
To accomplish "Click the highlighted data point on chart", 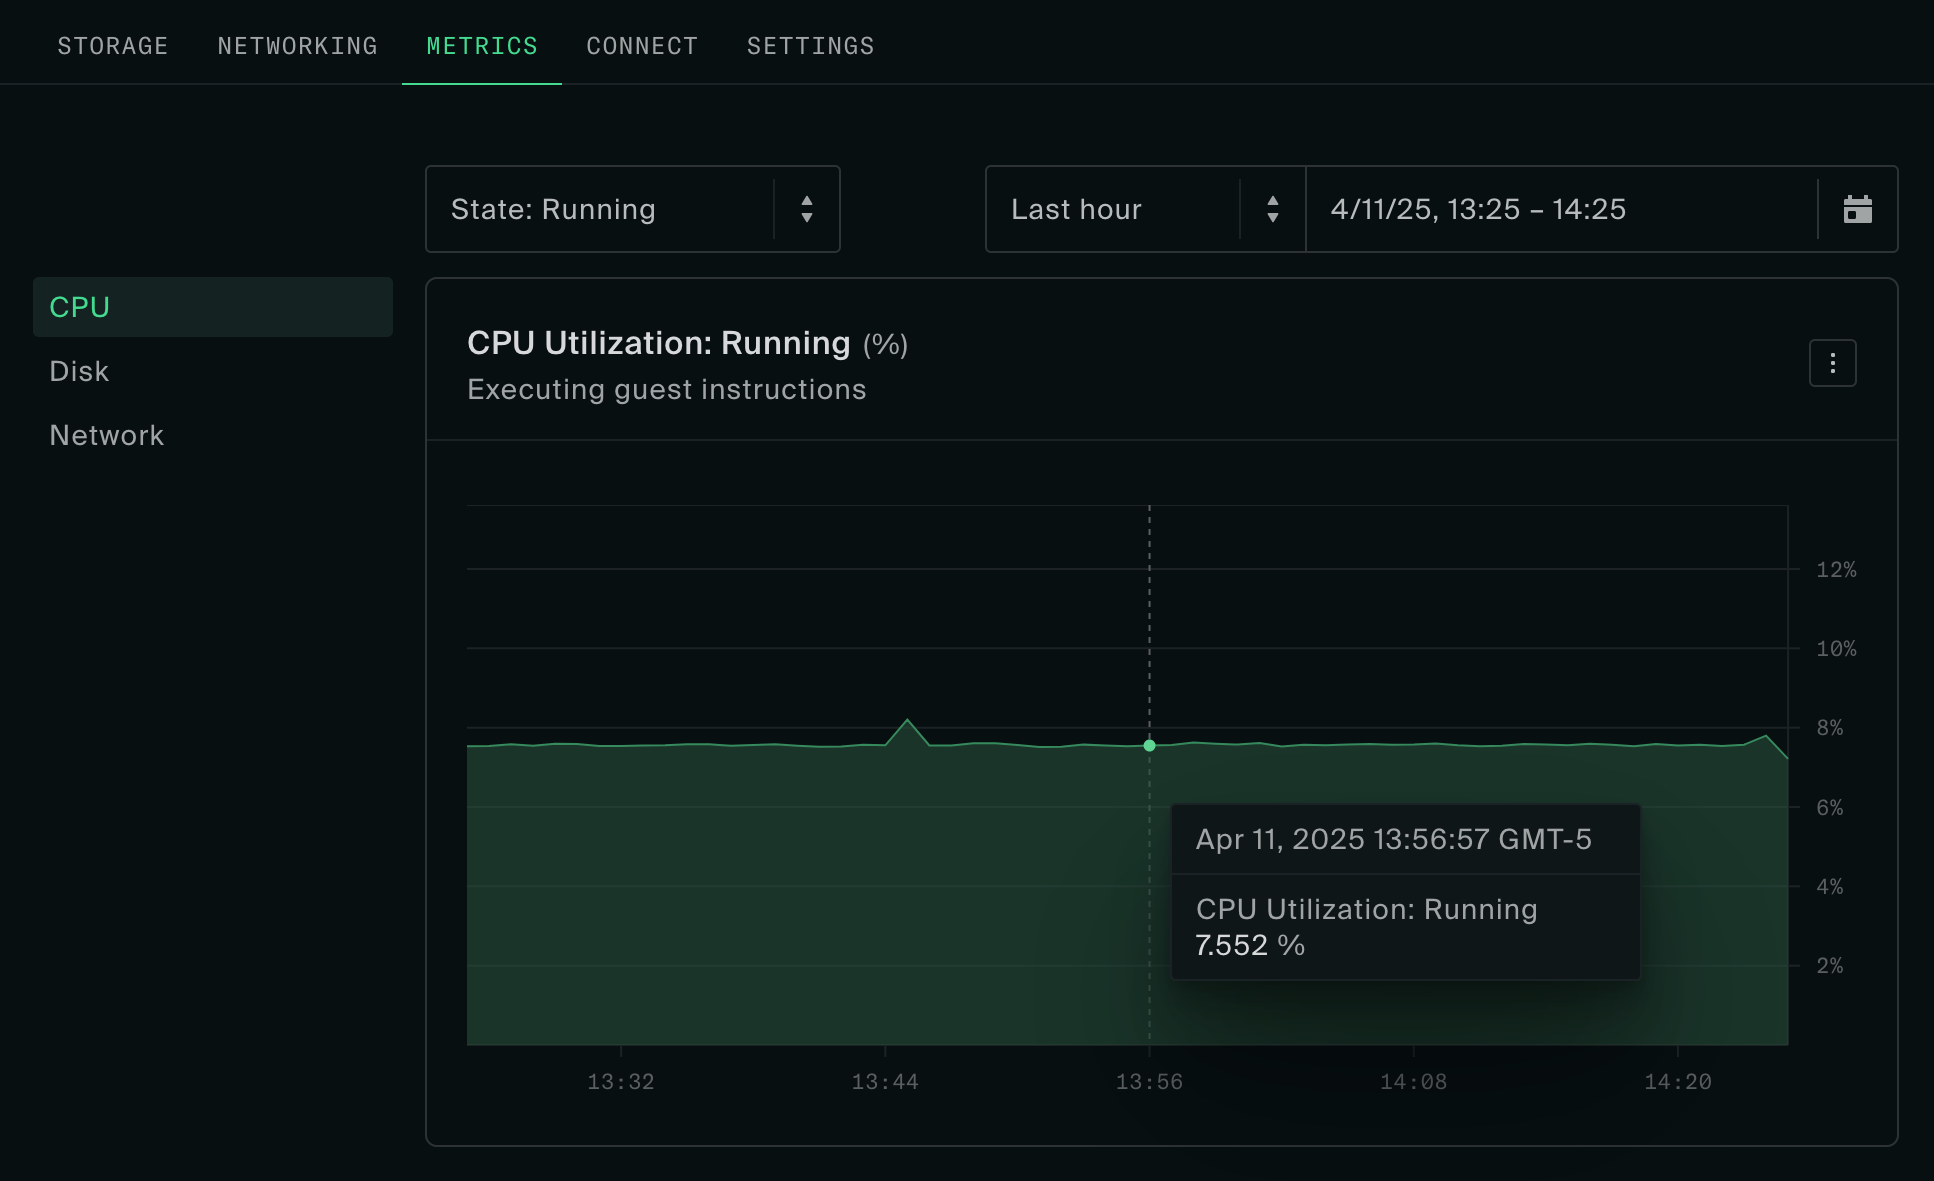I will click(x=1149, y=745).
